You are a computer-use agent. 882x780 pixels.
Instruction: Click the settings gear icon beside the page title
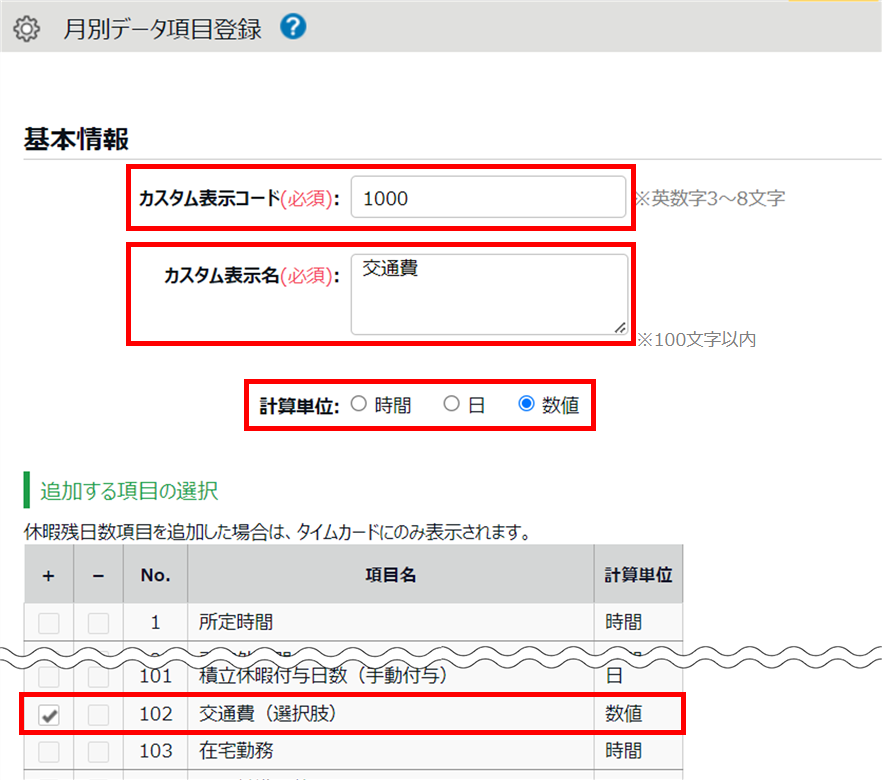tap(27, 29)
